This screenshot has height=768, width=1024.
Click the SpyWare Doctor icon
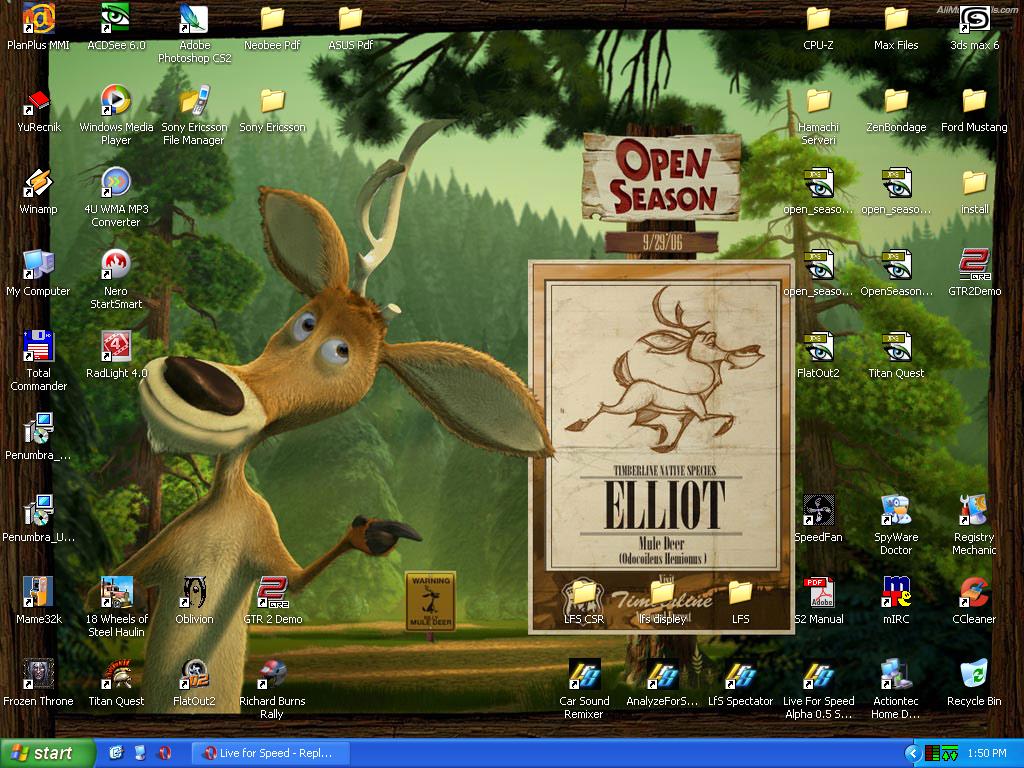point(896,511)
